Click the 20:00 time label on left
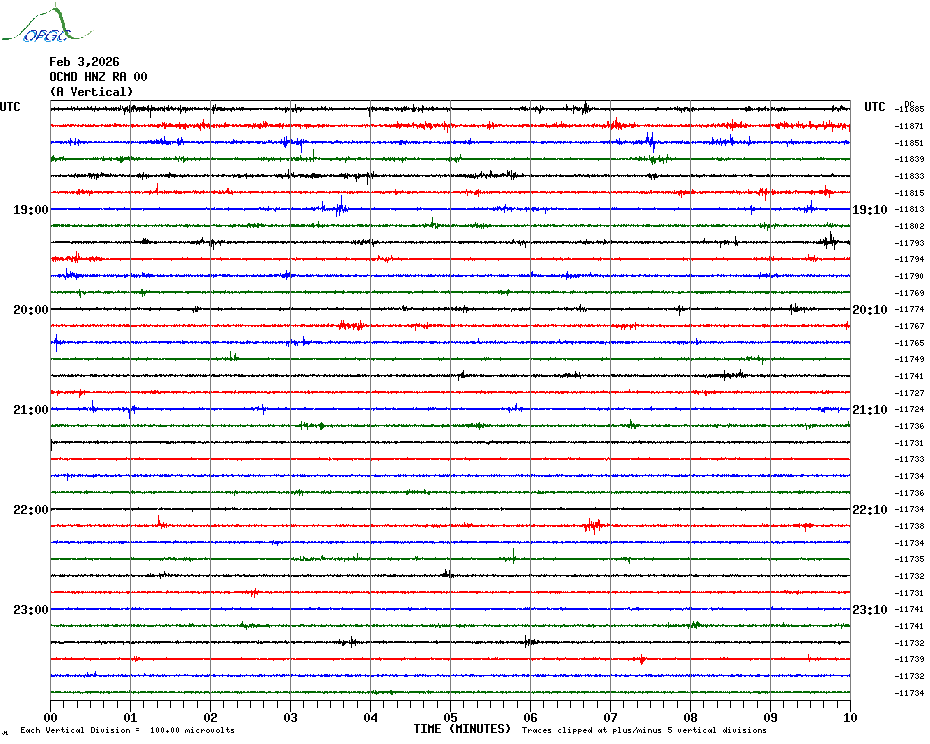The width and height of the screenshot is (930, 744). point(30,310)
